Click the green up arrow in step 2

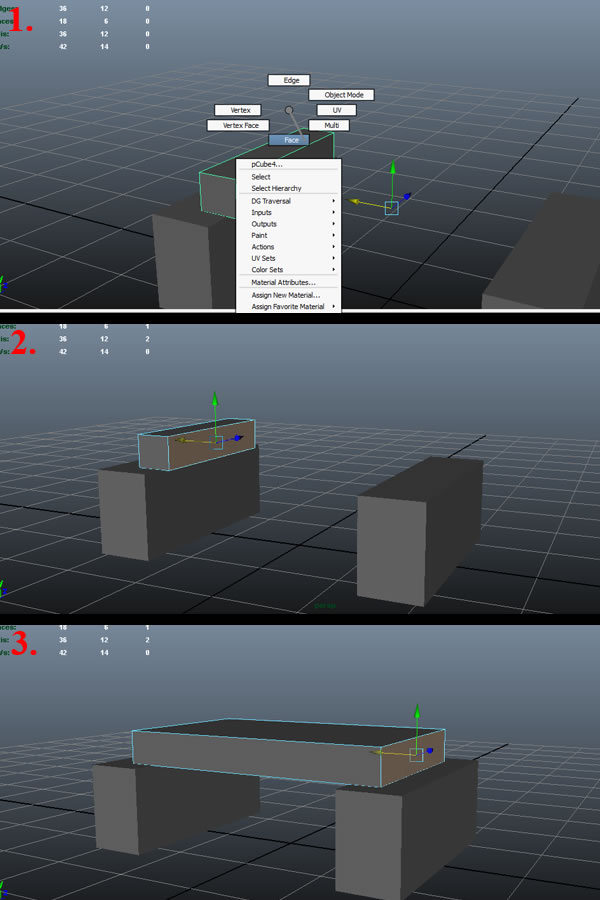214,401
